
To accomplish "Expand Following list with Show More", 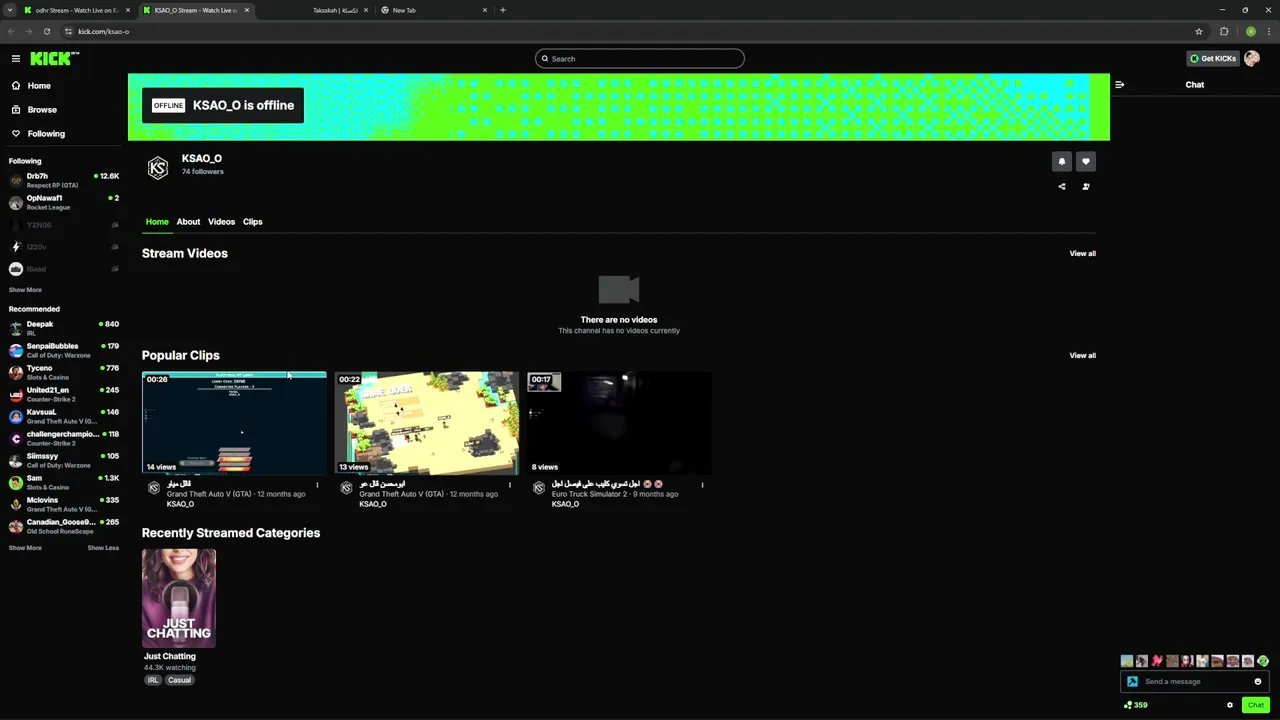I will tap(25, 290).
